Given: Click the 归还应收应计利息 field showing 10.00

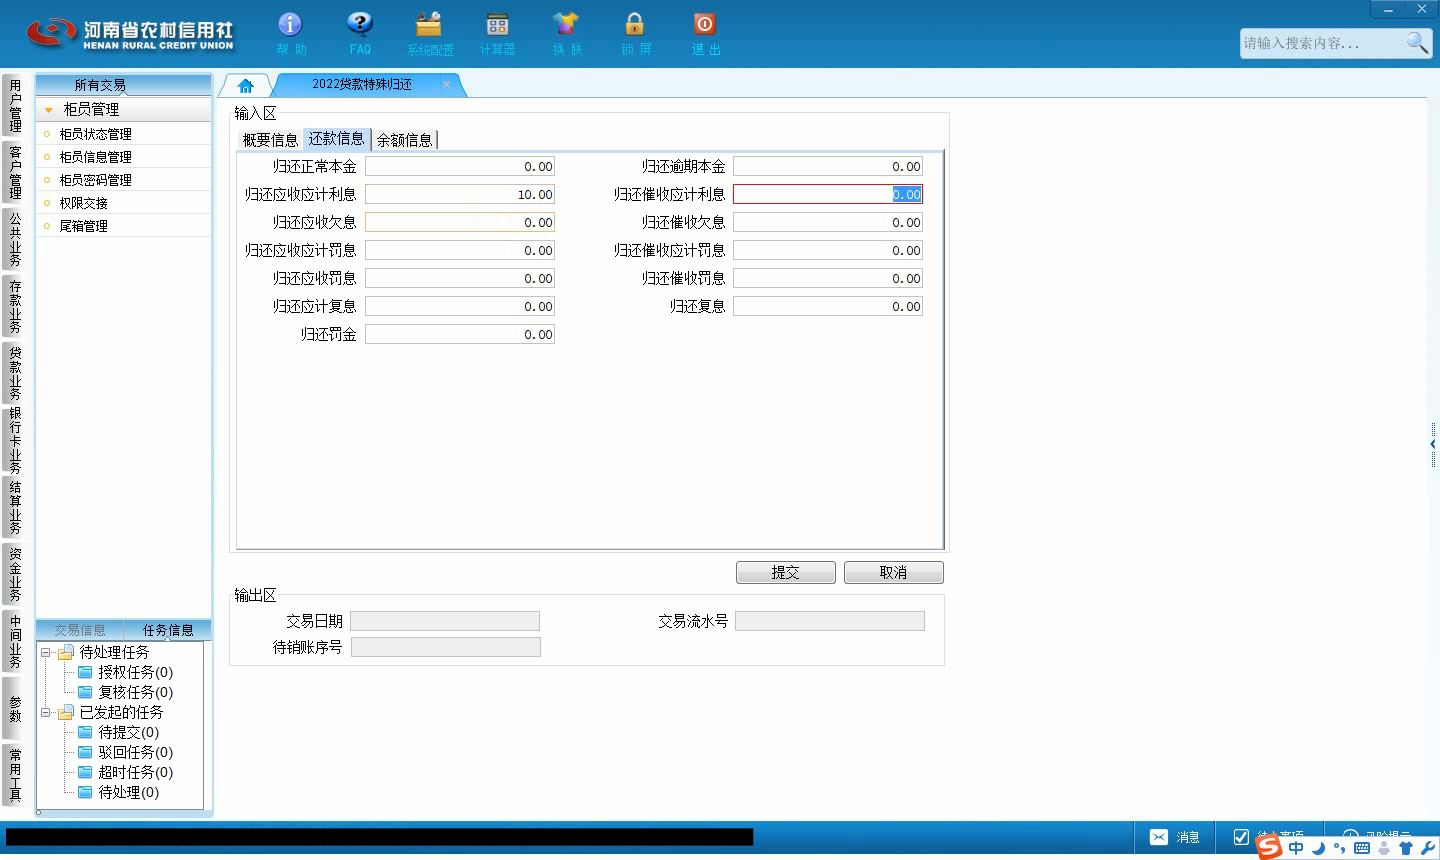Looking at the screenshot, I should pyautogui.click(x=460, y=195).
